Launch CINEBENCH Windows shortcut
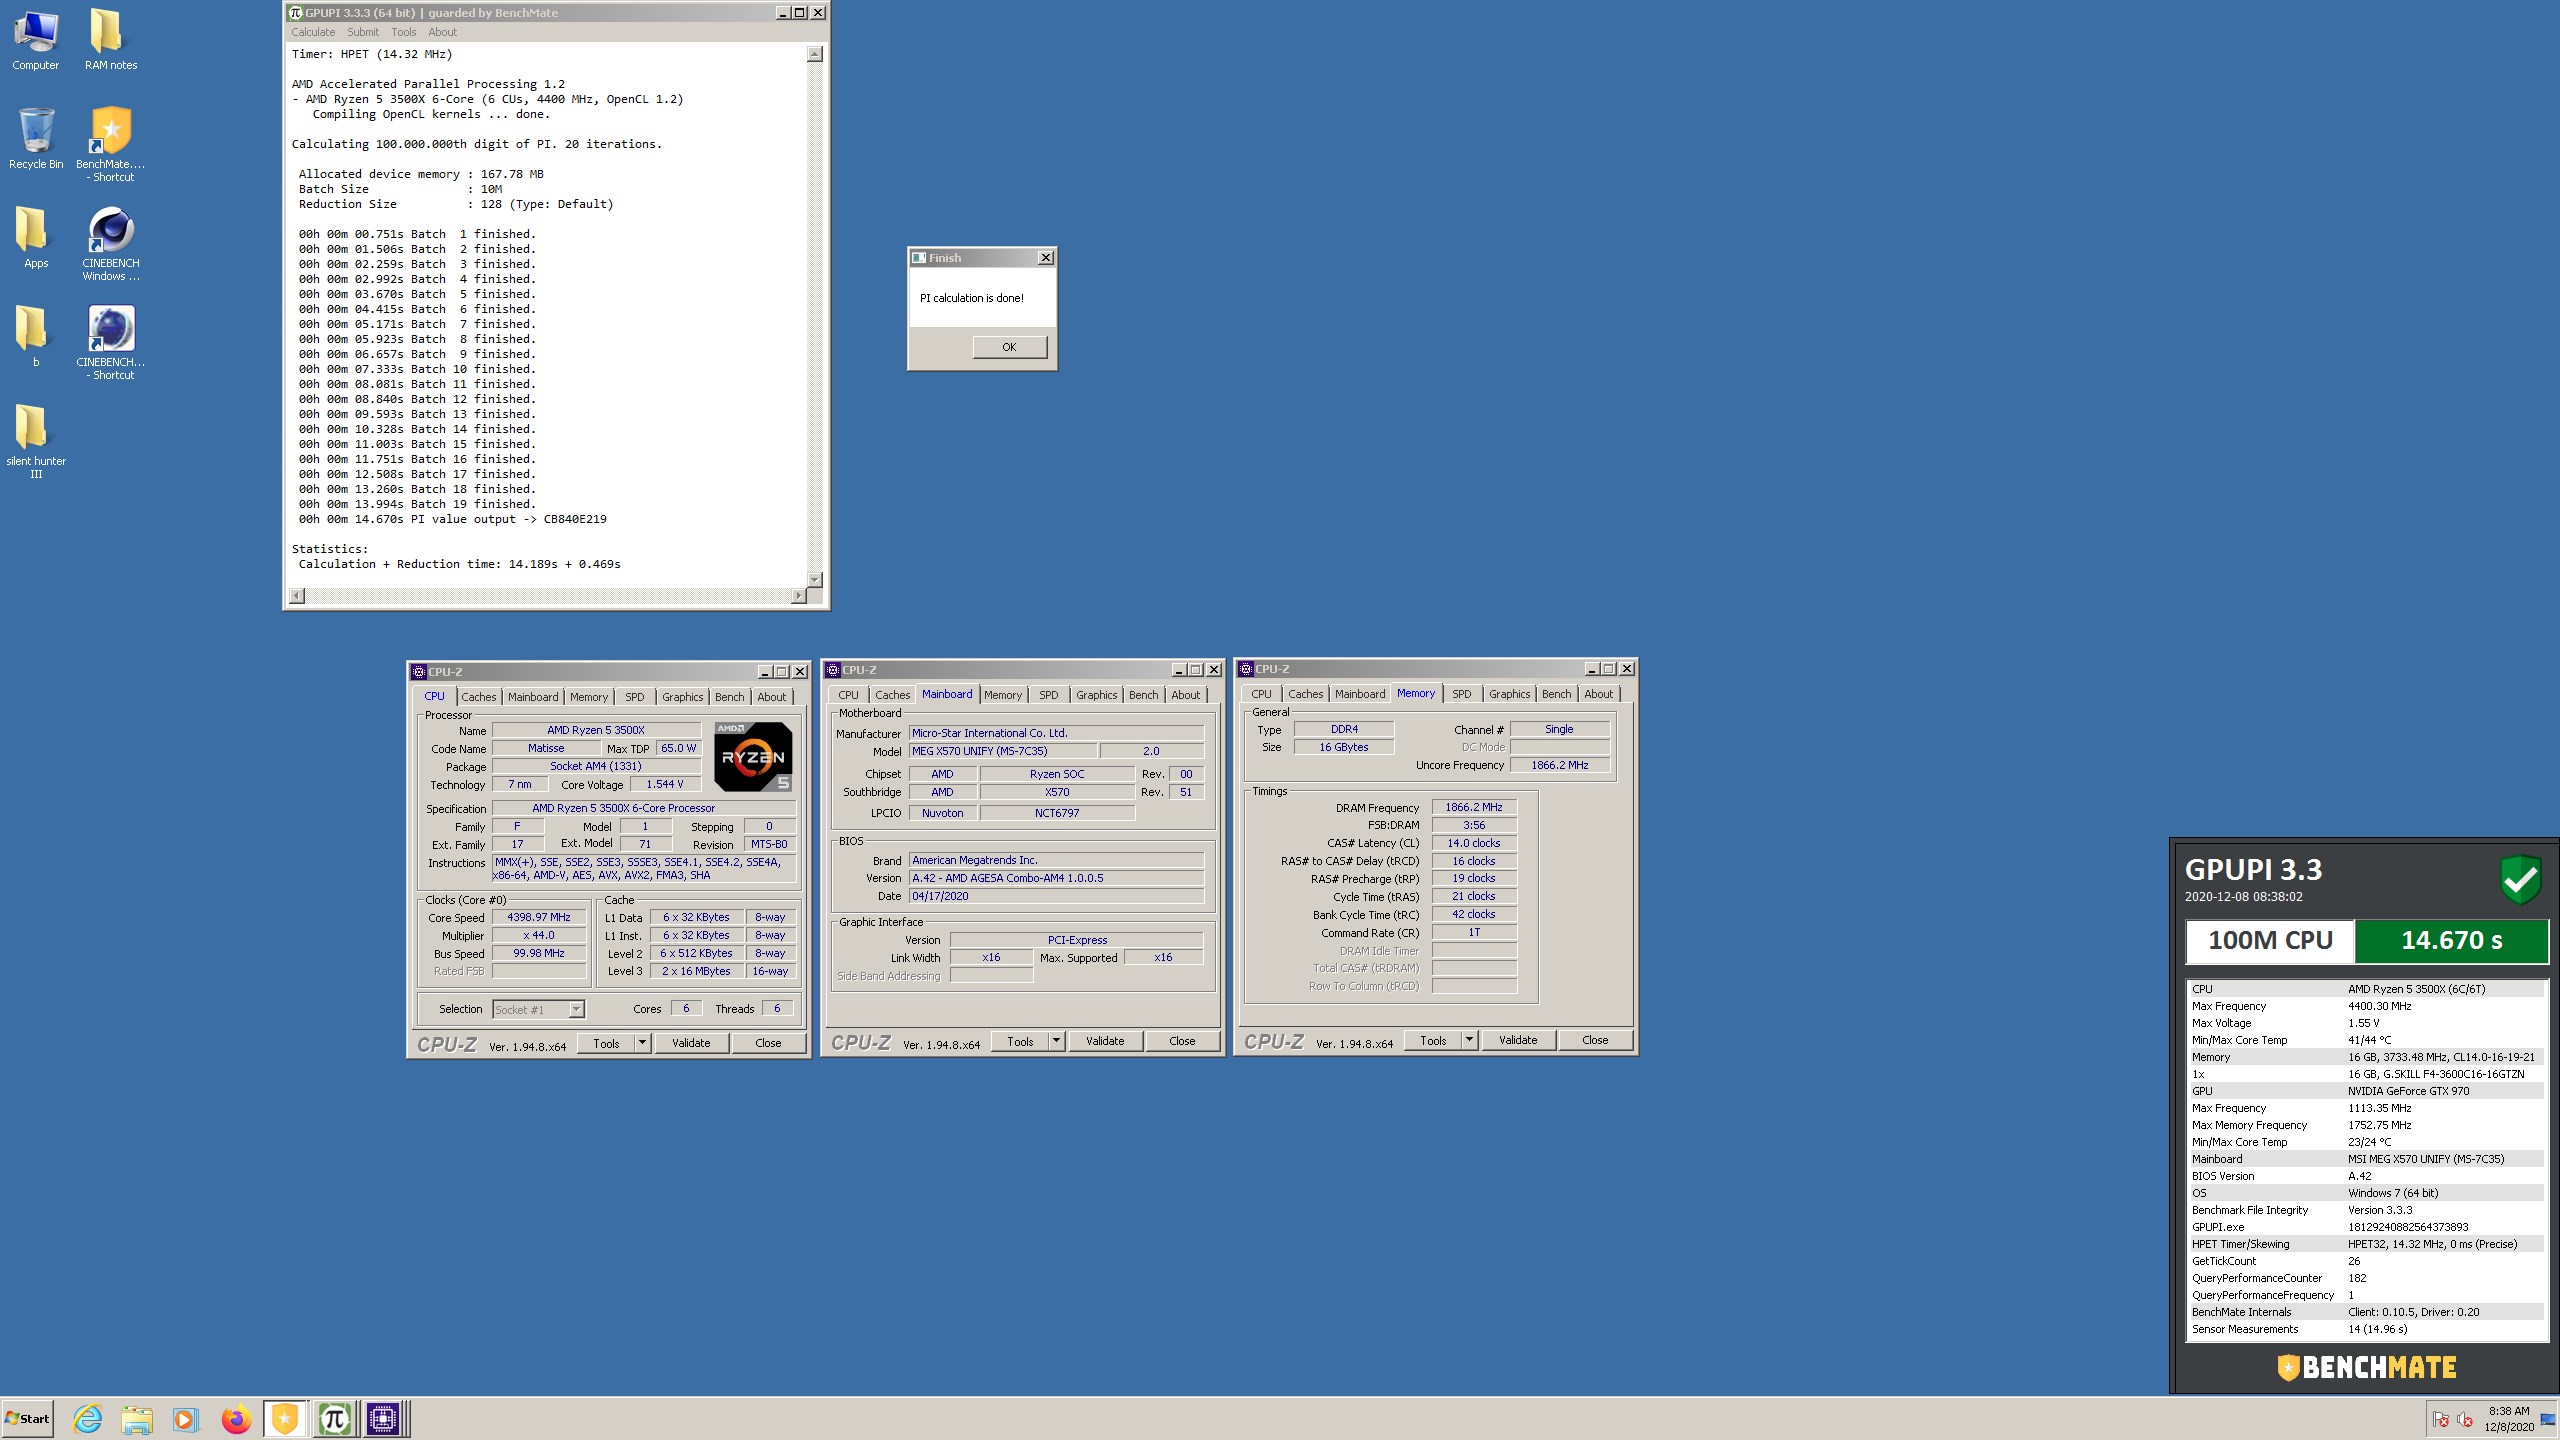This screenshot has width=2560, height=1440. [x=110, y=244]
